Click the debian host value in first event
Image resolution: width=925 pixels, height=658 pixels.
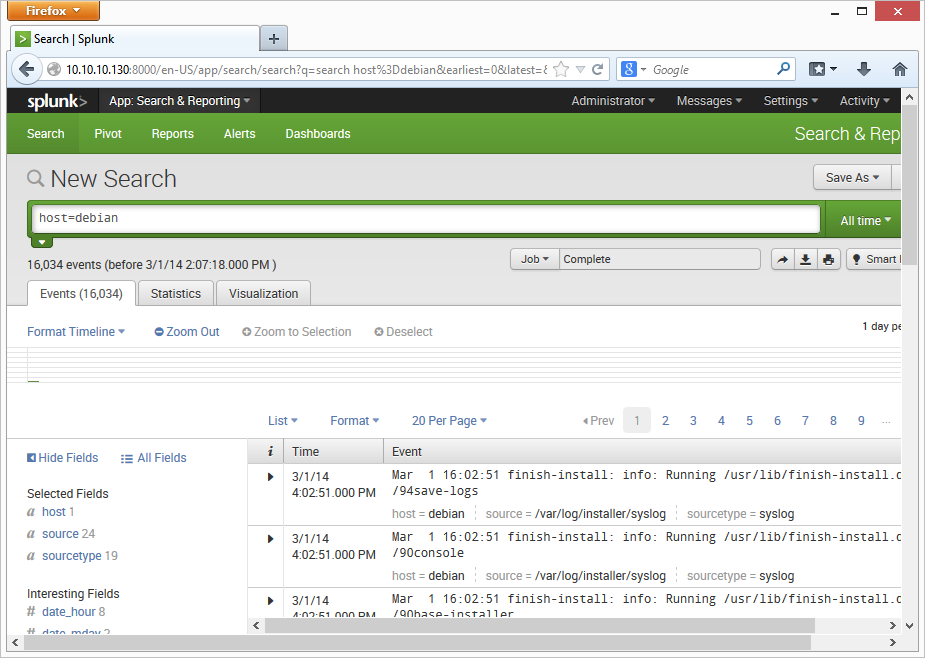[x=447, y=514]
